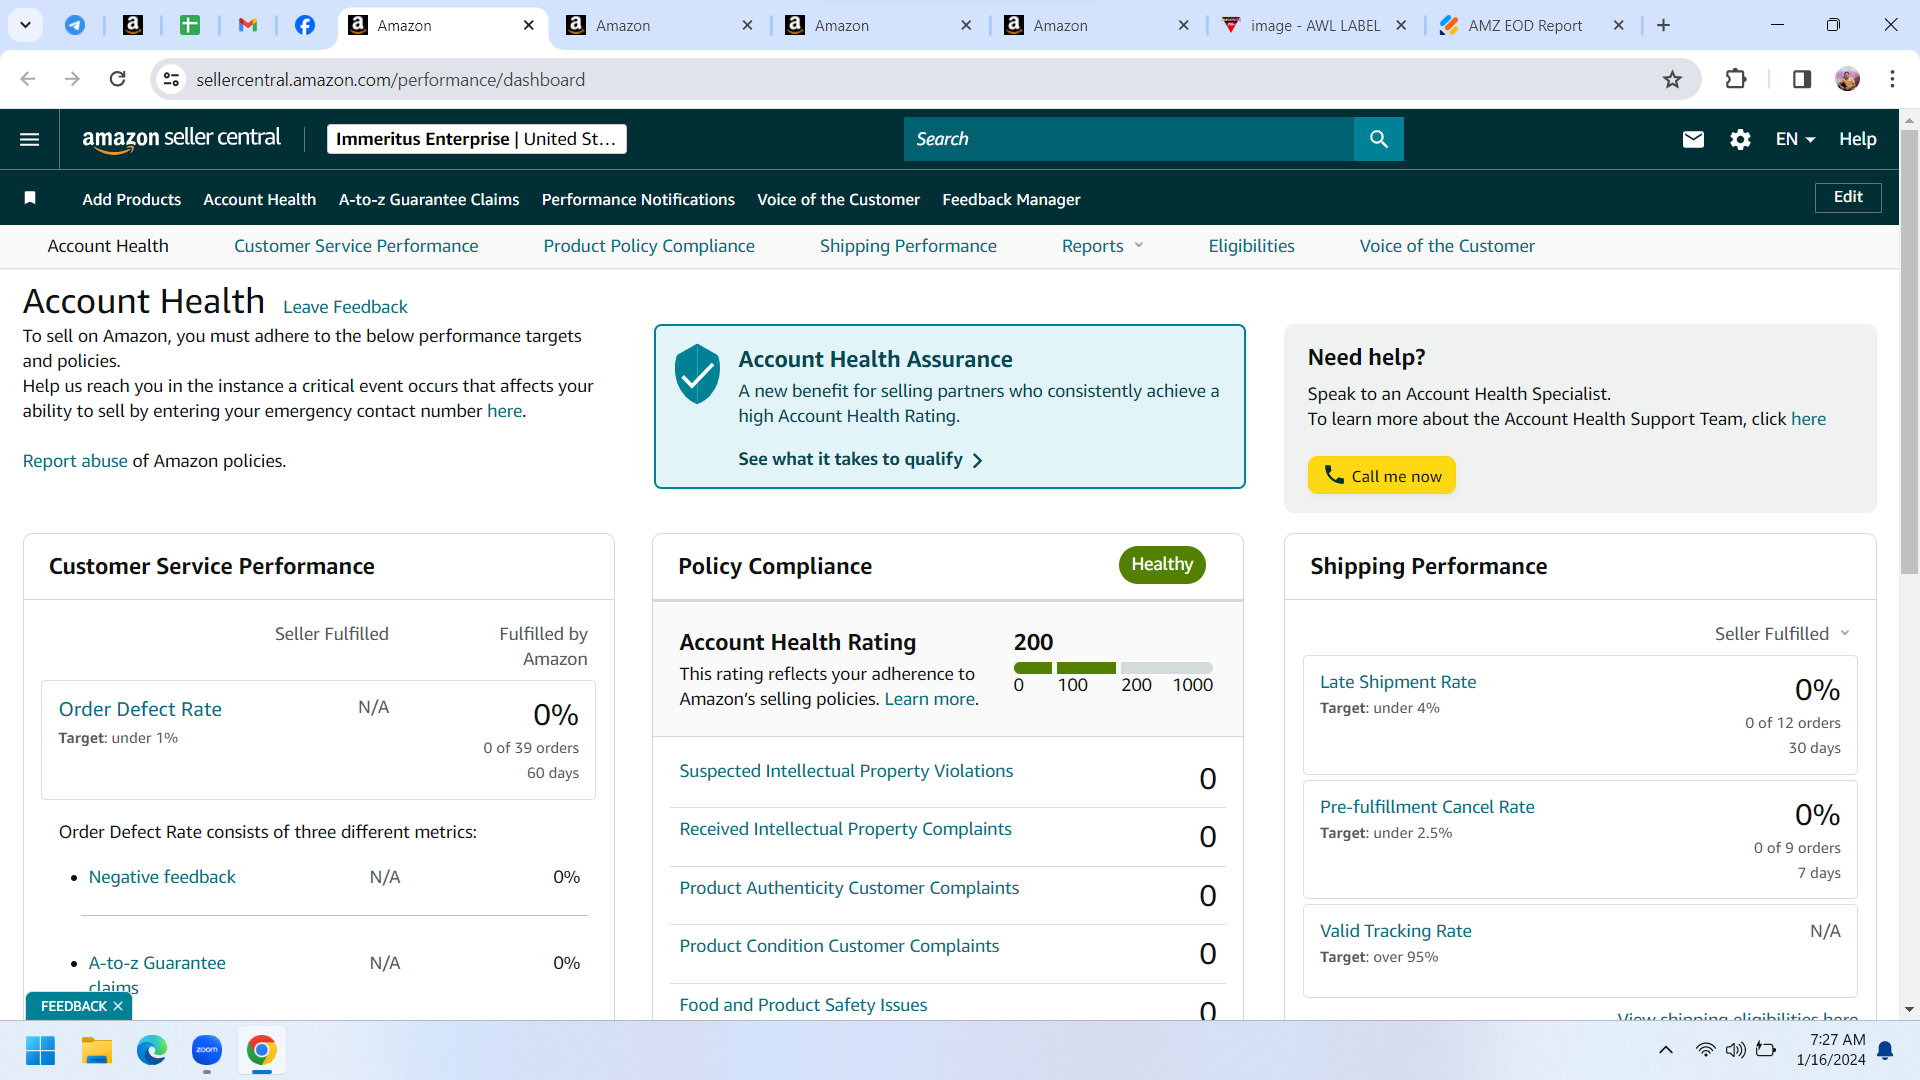Open the Report abuse link
The height and width of the screenshot is (1080, 1920).
coord(75,461)
